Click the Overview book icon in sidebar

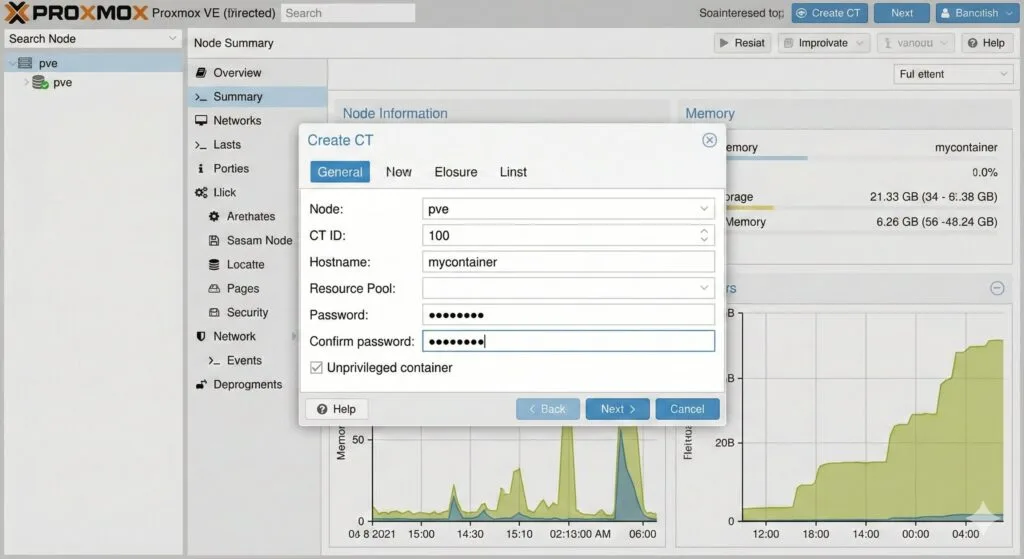201,73
